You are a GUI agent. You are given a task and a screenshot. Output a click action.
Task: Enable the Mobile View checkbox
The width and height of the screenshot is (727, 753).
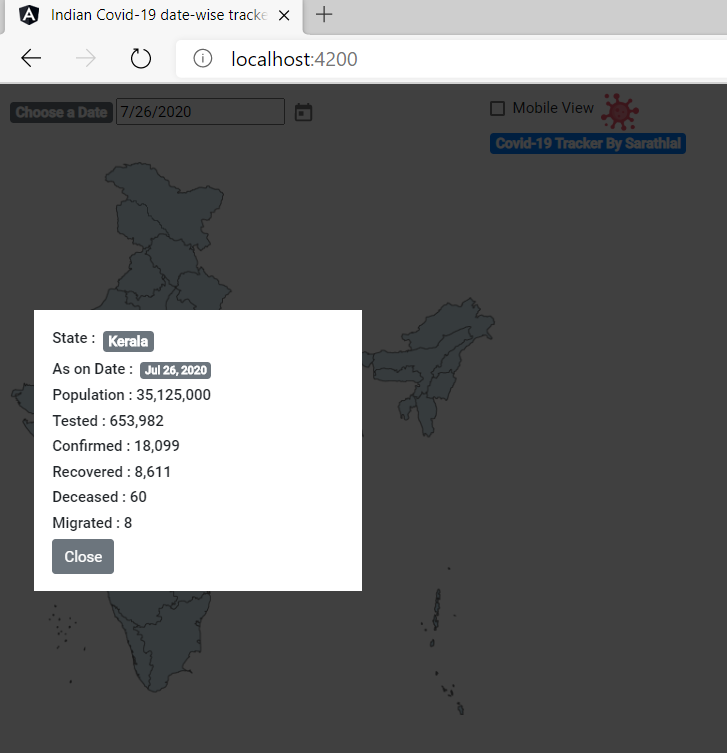497,109
